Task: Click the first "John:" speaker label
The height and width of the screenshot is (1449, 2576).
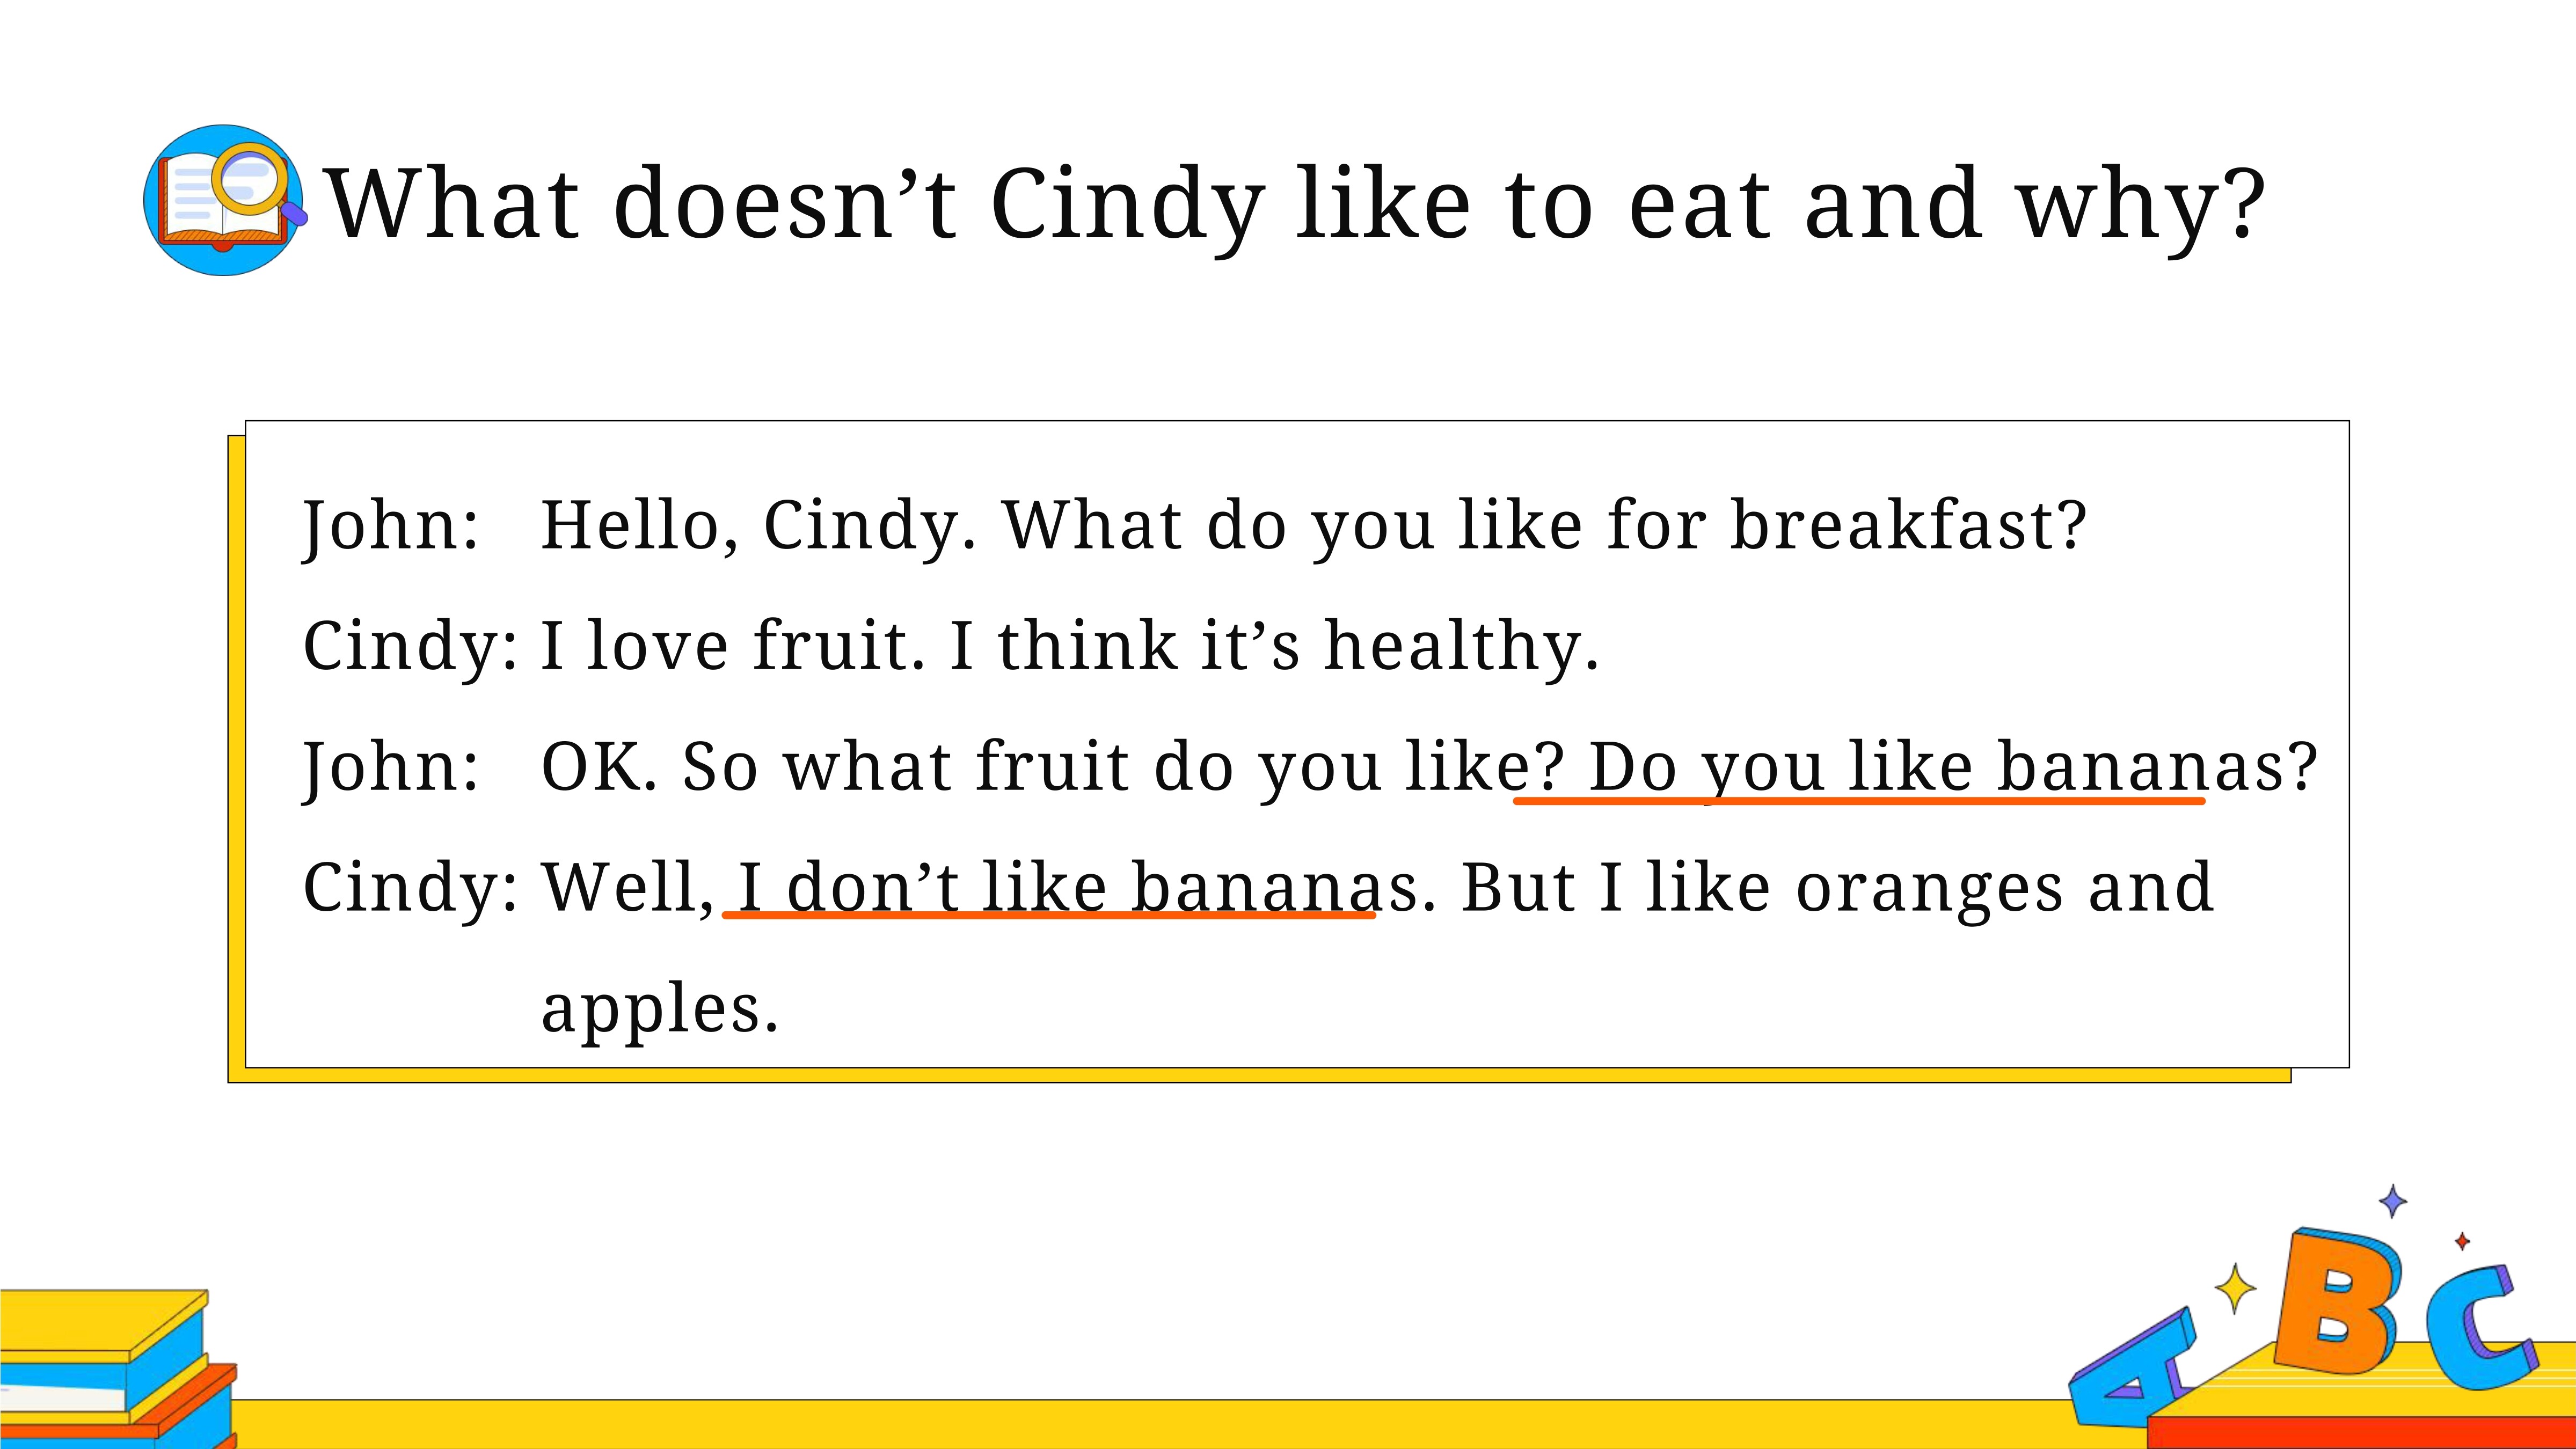Action: (391, 526)
